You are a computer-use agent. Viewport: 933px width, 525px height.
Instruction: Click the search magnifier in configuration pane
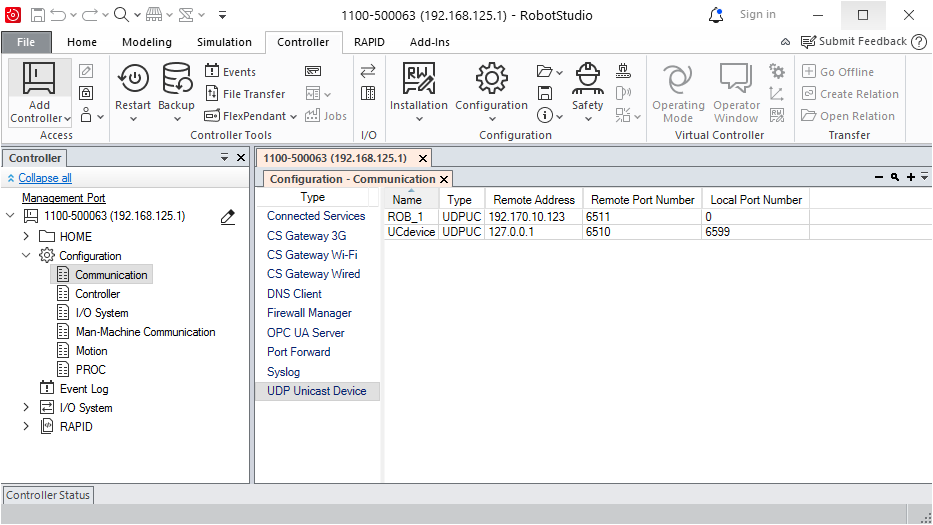894,177
